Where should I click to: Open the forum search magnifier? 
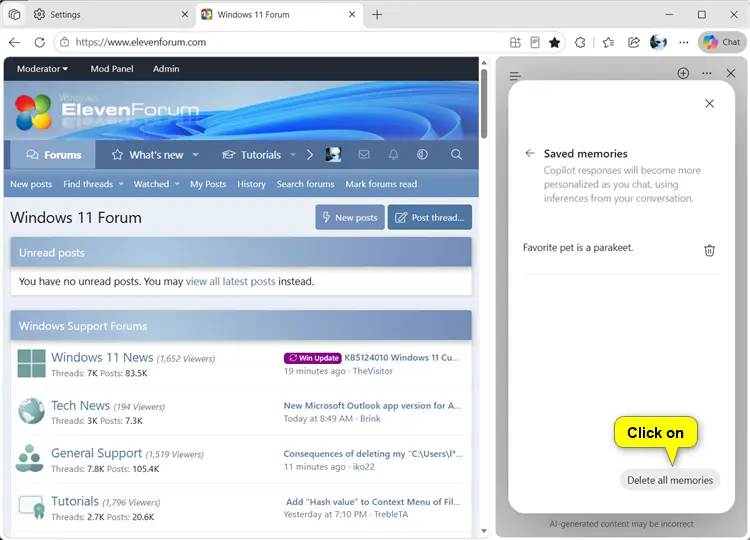(456, 154)
